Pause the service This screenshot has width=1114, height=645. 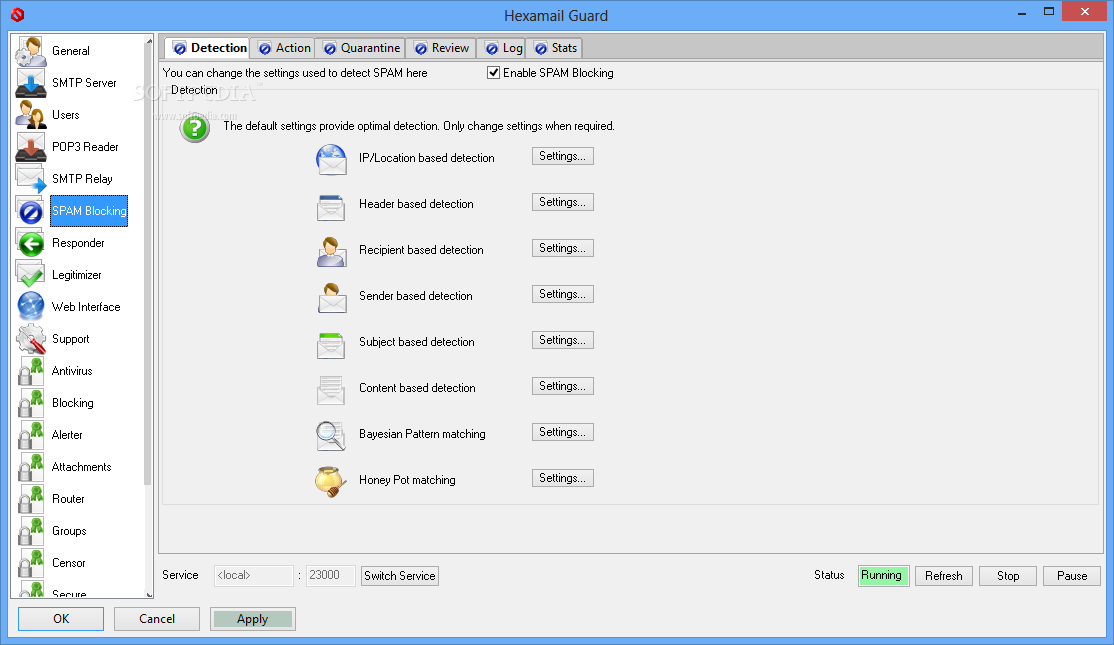point(1071,576)
